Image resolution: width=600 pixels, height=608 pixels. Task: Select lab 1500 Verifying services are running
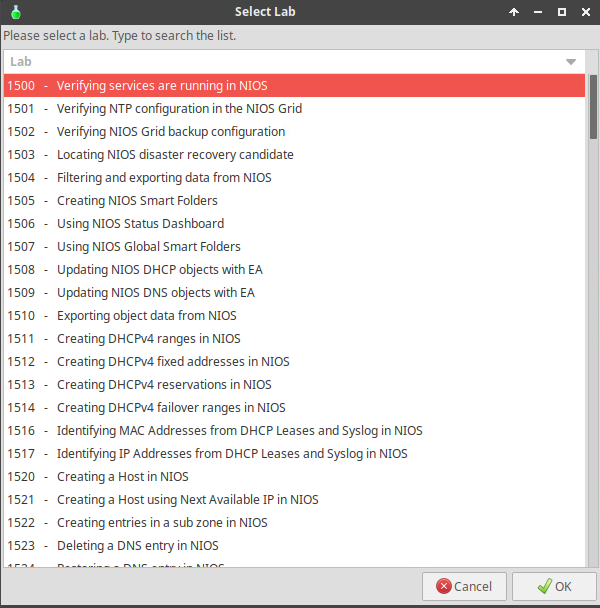(294, 85)
